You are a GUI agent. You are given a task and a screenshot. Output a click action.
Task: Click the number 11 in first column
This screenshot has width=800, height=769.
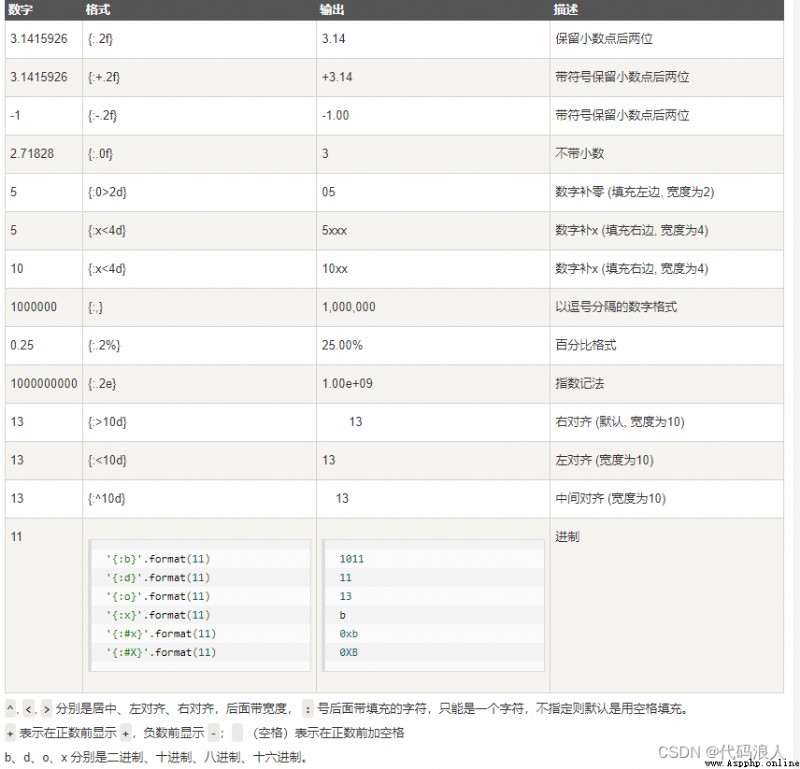coord(16,536)
